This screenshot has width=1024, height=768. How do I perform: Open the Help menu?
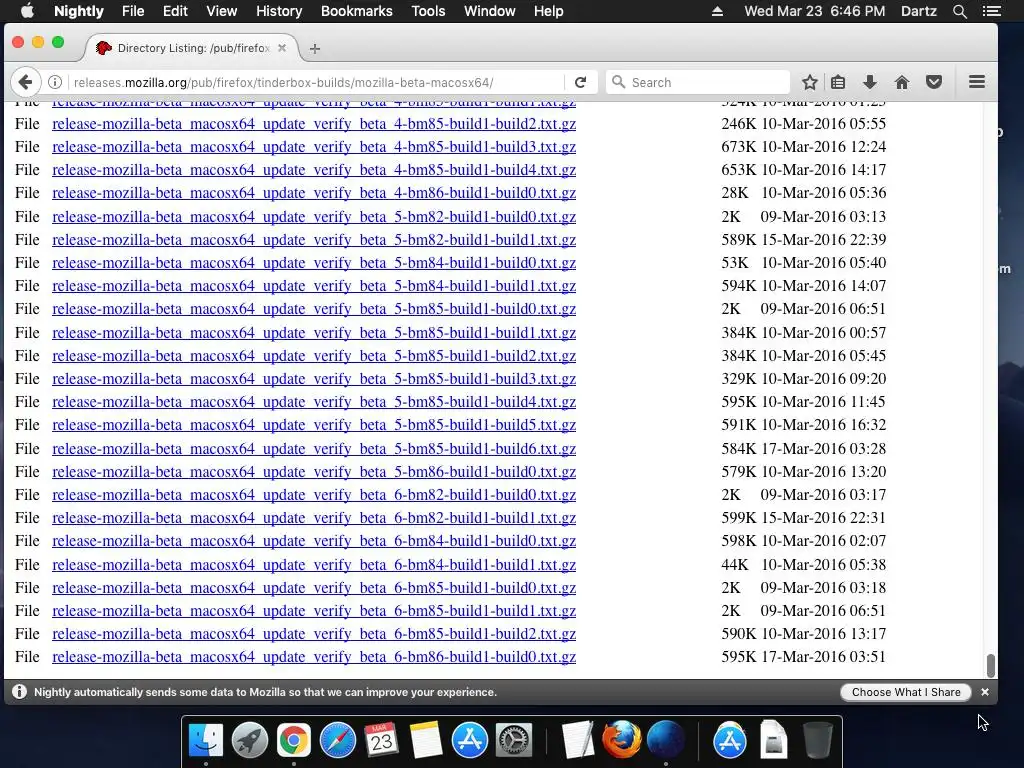(548, 11)
